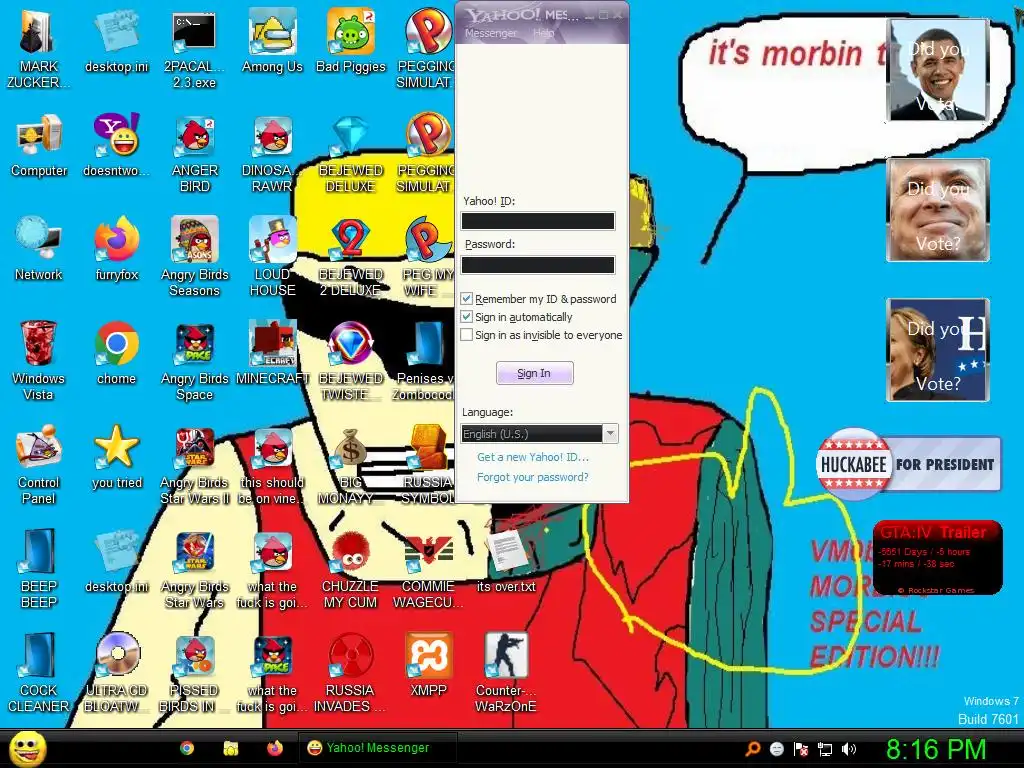Select the COMMIE WAGECU icon

tap(428, 568)
